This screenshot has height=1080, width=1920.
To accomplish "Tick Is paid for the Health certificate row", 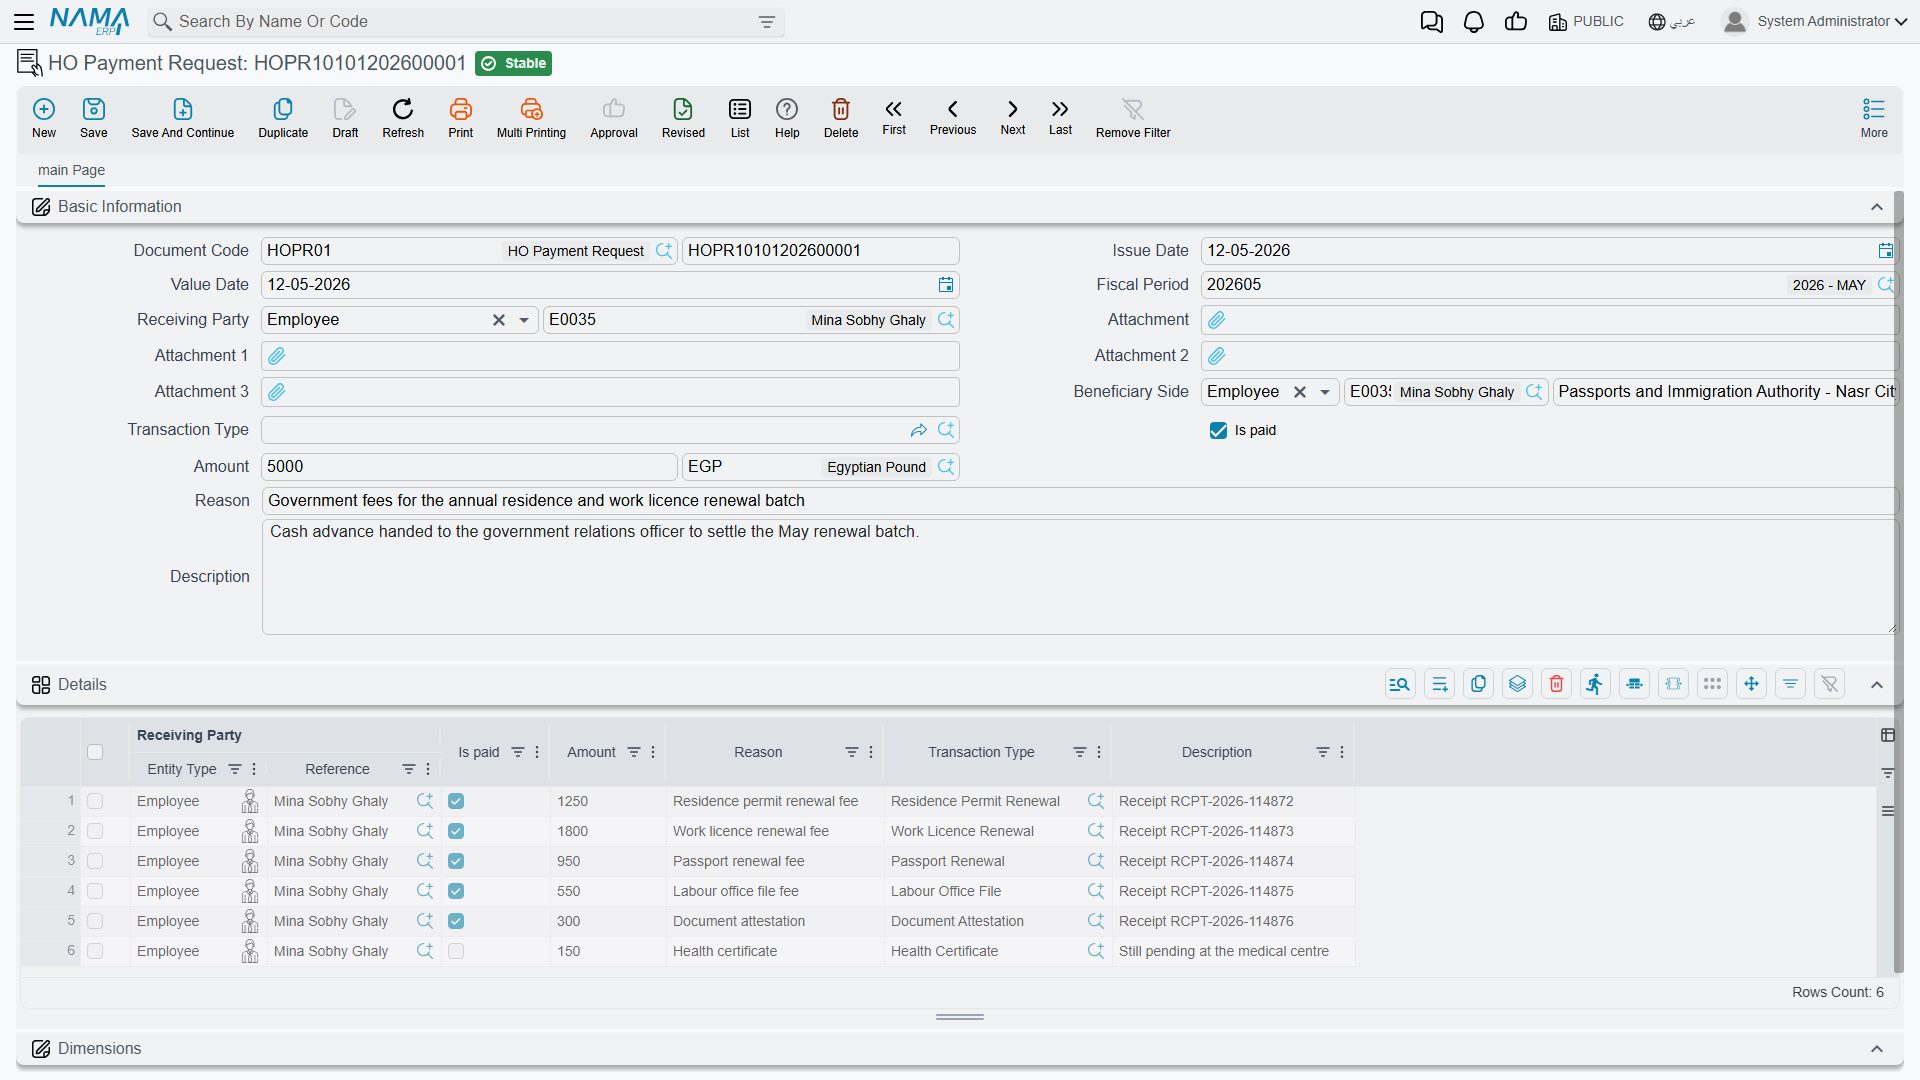I will pyautogui.click(x=456, y=951).
